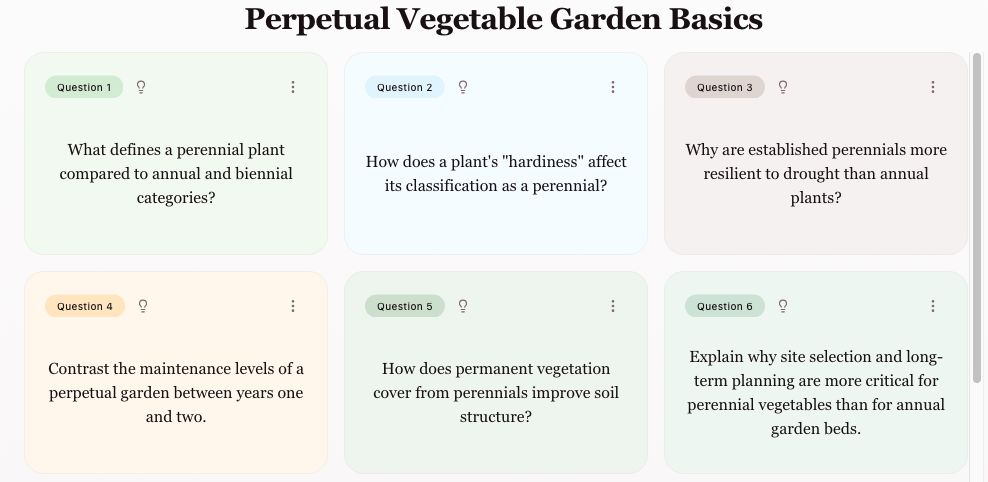Show the Question 5 hint lightbulb
988x482 pixels.
463,306
